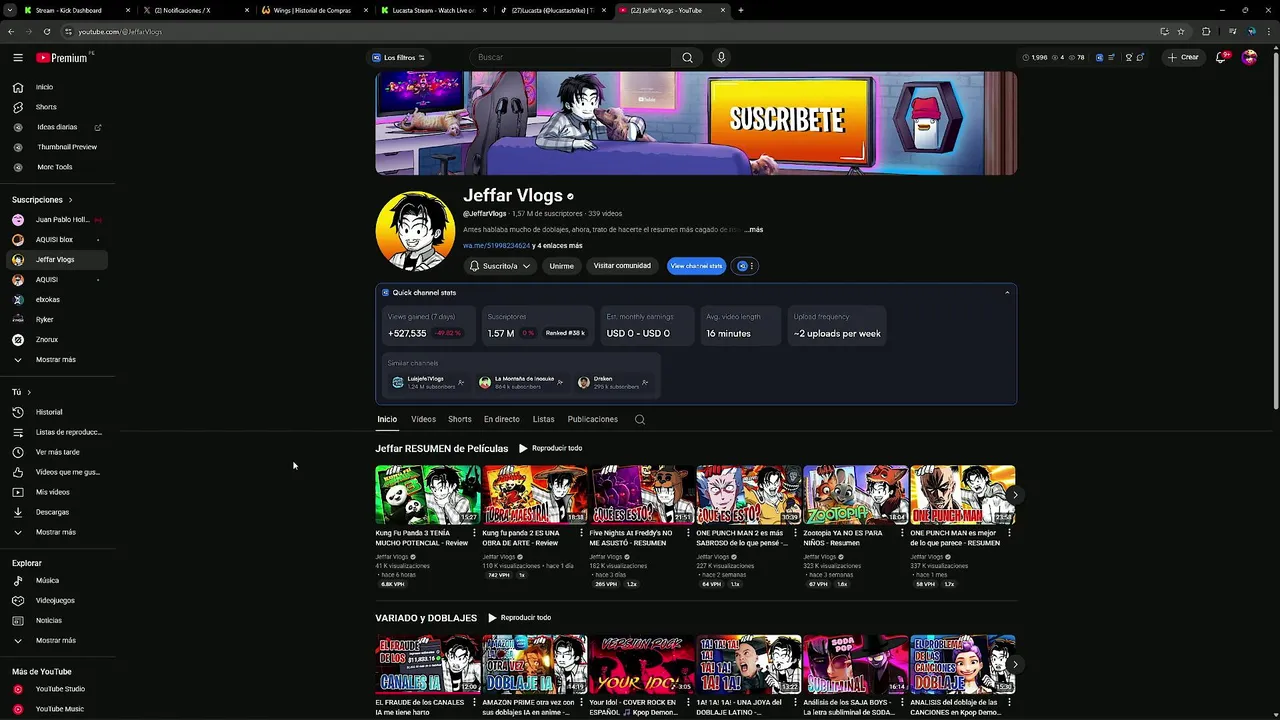Click Visitar comunidad
The width and height of the screenshot is (1280, 720).
point(622,266)
